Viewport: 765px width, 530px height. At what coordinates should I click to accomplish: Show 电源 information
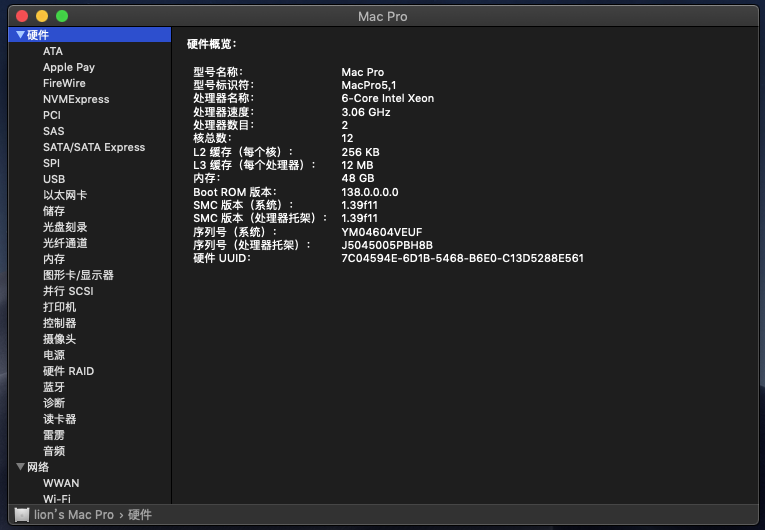[x=54, y=355]
